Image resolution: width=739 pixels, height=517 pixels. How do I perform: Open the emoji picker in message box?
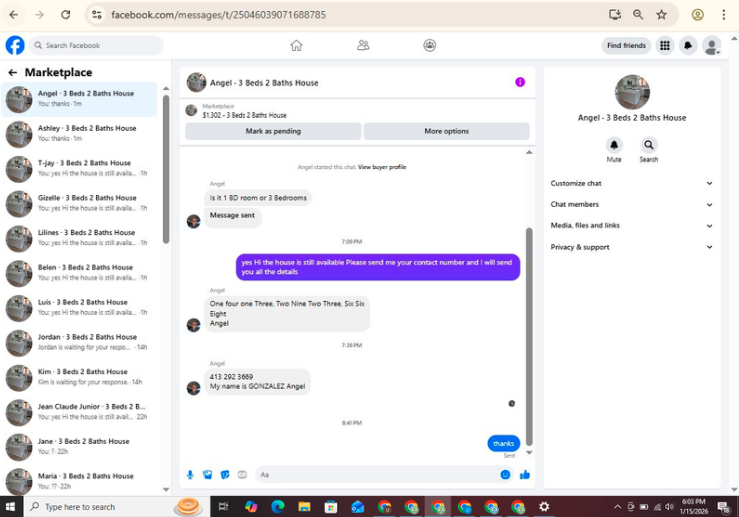505,475
